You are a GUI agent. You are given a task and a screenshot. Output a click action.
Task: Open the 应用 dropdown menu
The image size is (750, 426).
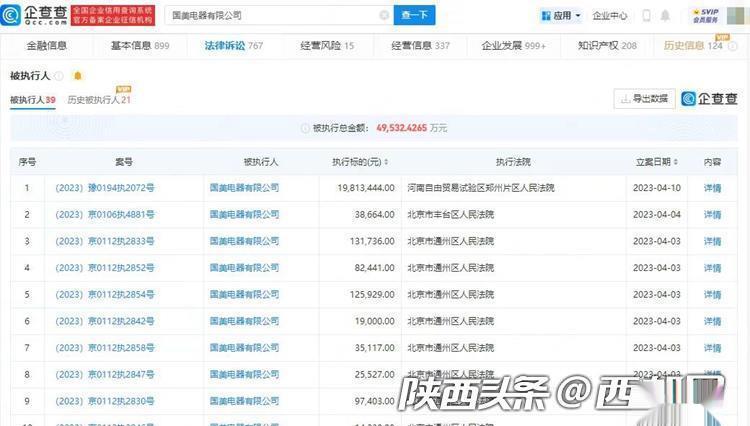click(561, 16)
